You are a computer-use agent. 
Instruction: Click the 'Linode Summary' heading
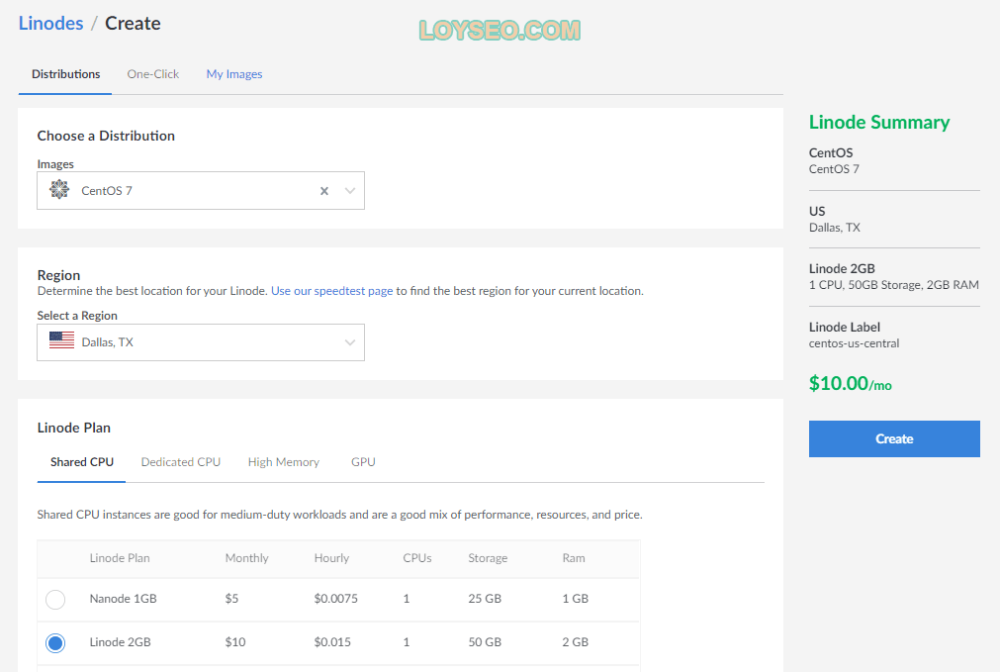tap(879, 122)
